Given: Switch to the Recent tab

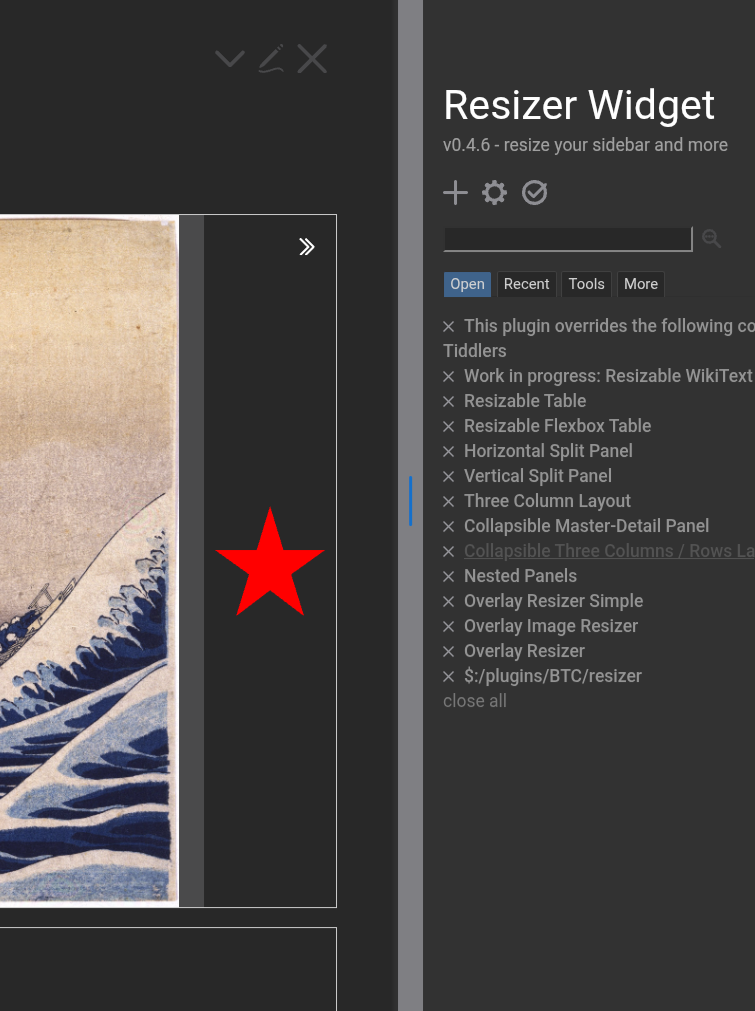Looking at the screenshot, I should (526, 284).
